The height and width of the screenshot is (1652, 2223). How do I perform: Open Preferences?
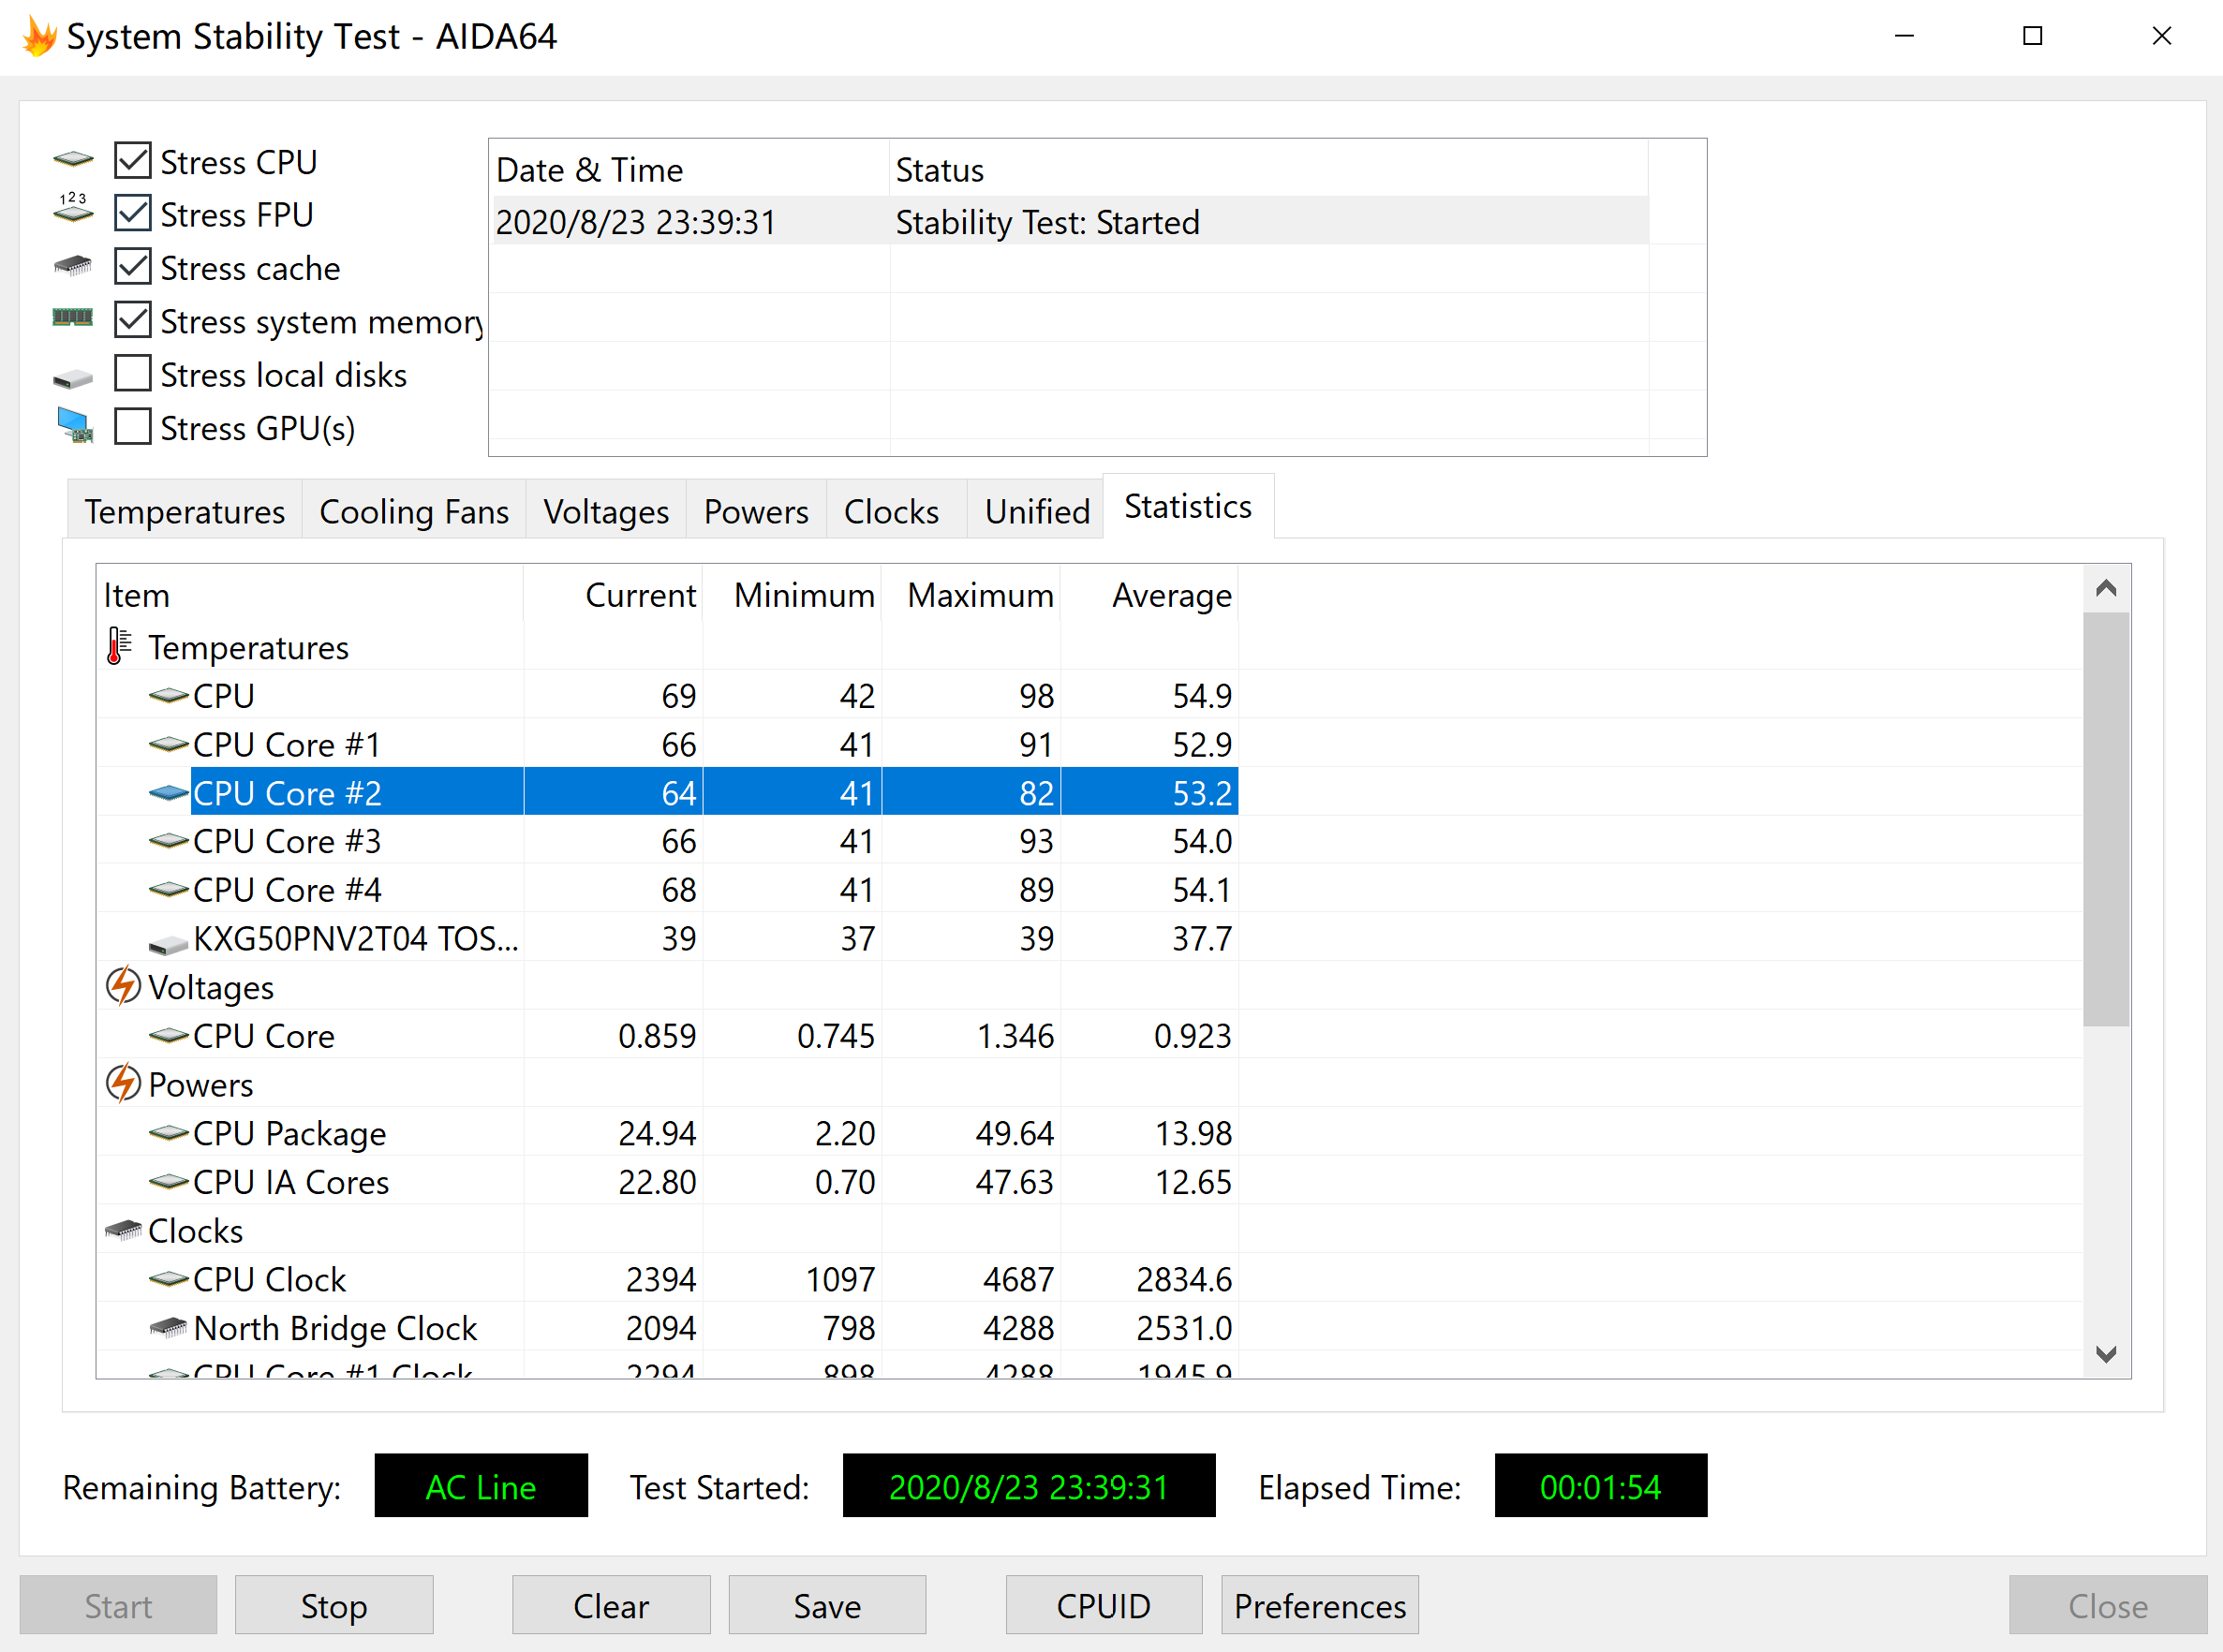point(1320,1605)
